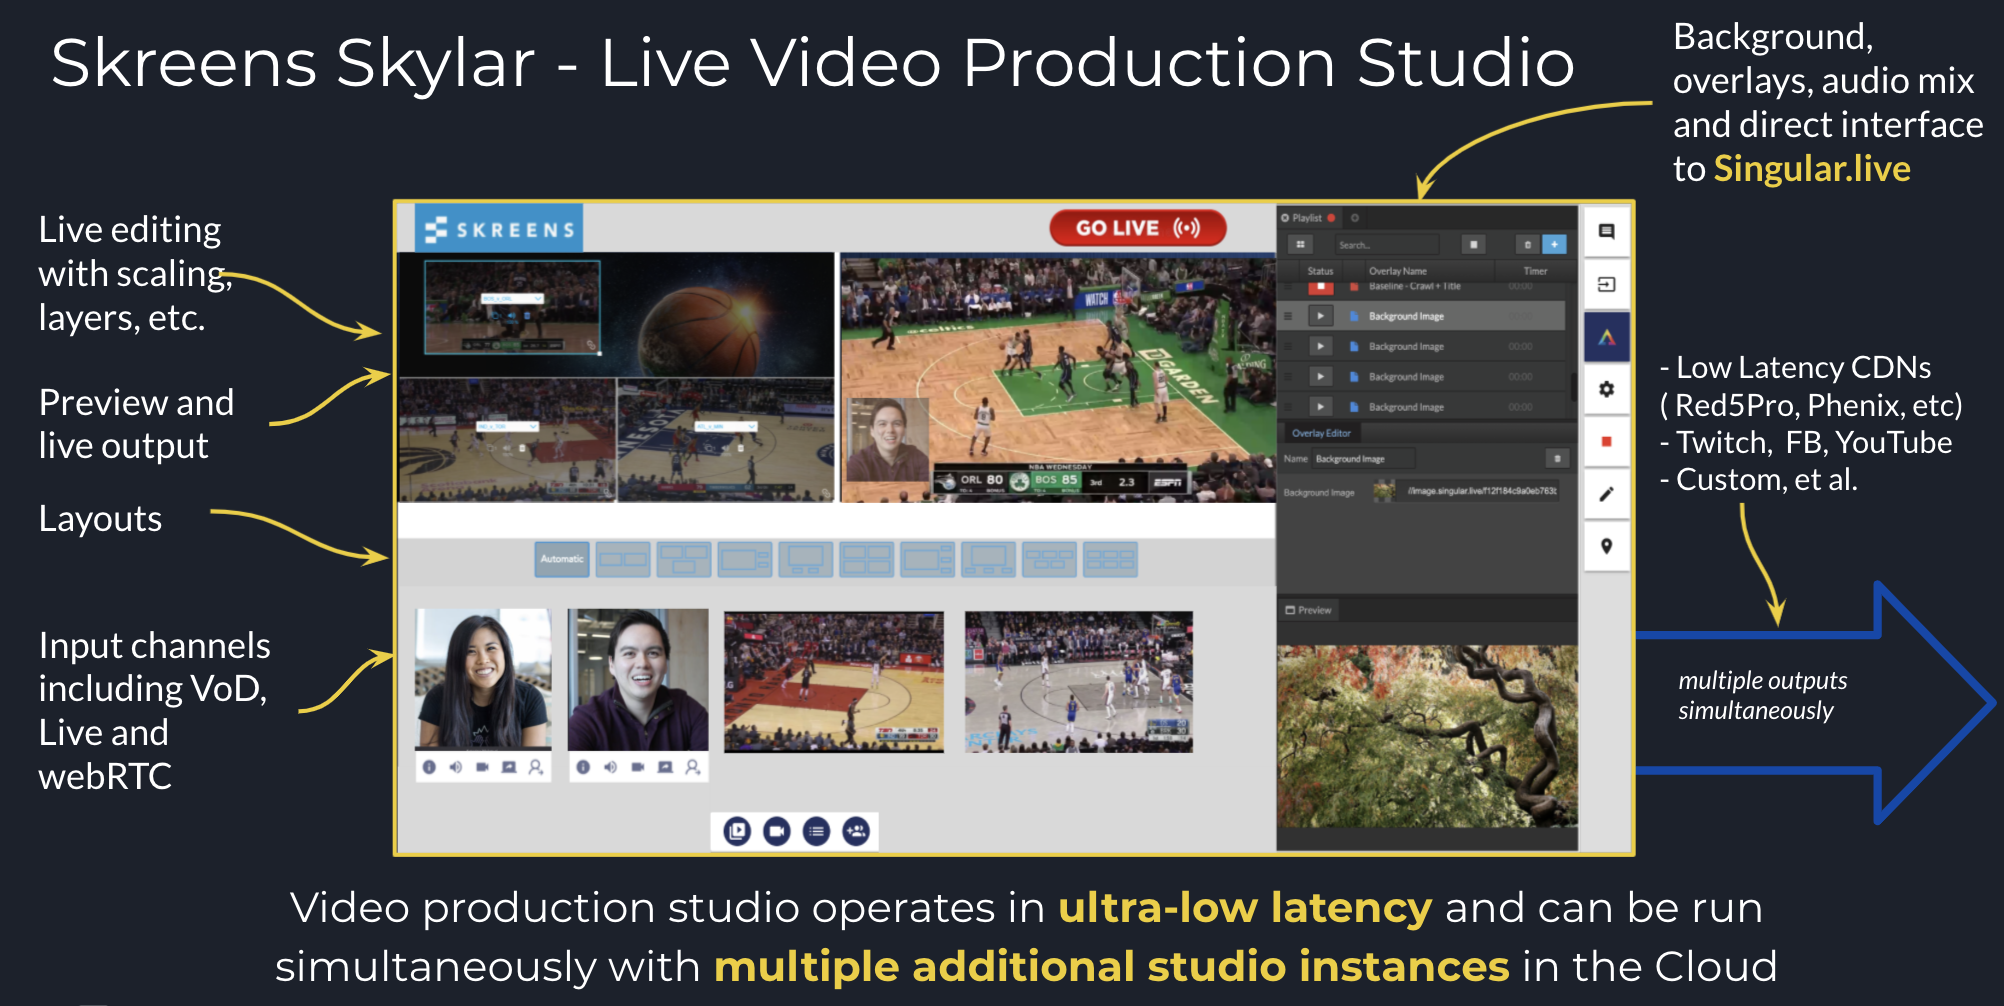Open the list icon in bottom toolbar

[817, 831]
